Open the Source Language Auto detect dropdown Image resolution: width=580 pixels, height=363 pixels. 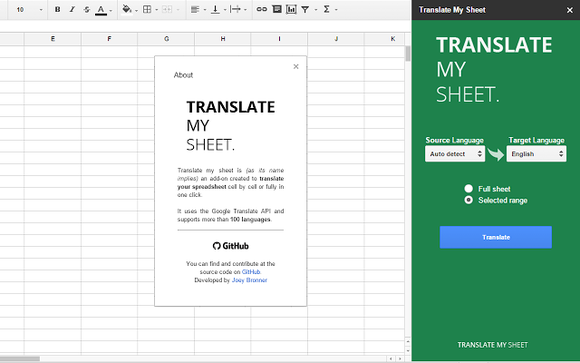pos(455,154)
